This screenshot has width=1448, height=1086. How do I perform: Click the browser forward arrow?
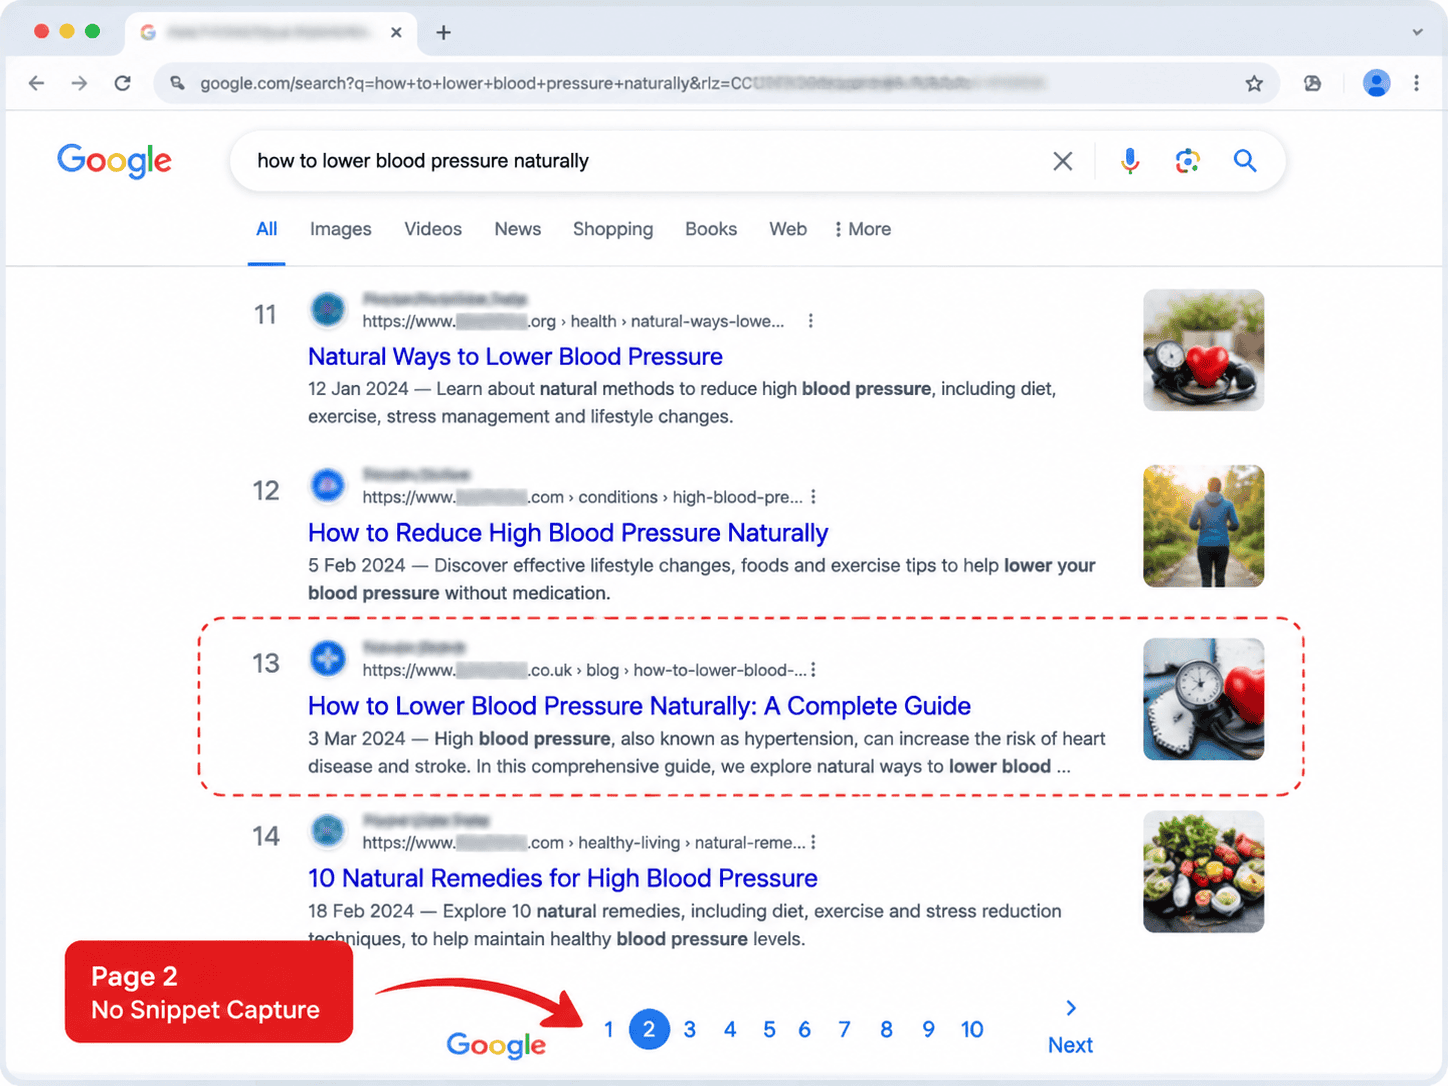pos(80,83)
